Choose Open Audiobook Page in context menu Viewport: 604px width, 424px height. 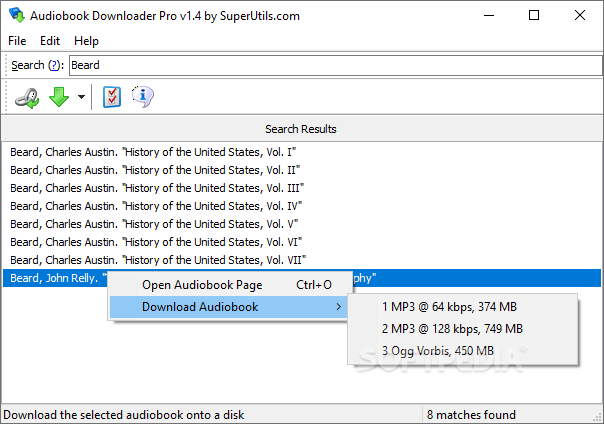click(x=230, y=285)
